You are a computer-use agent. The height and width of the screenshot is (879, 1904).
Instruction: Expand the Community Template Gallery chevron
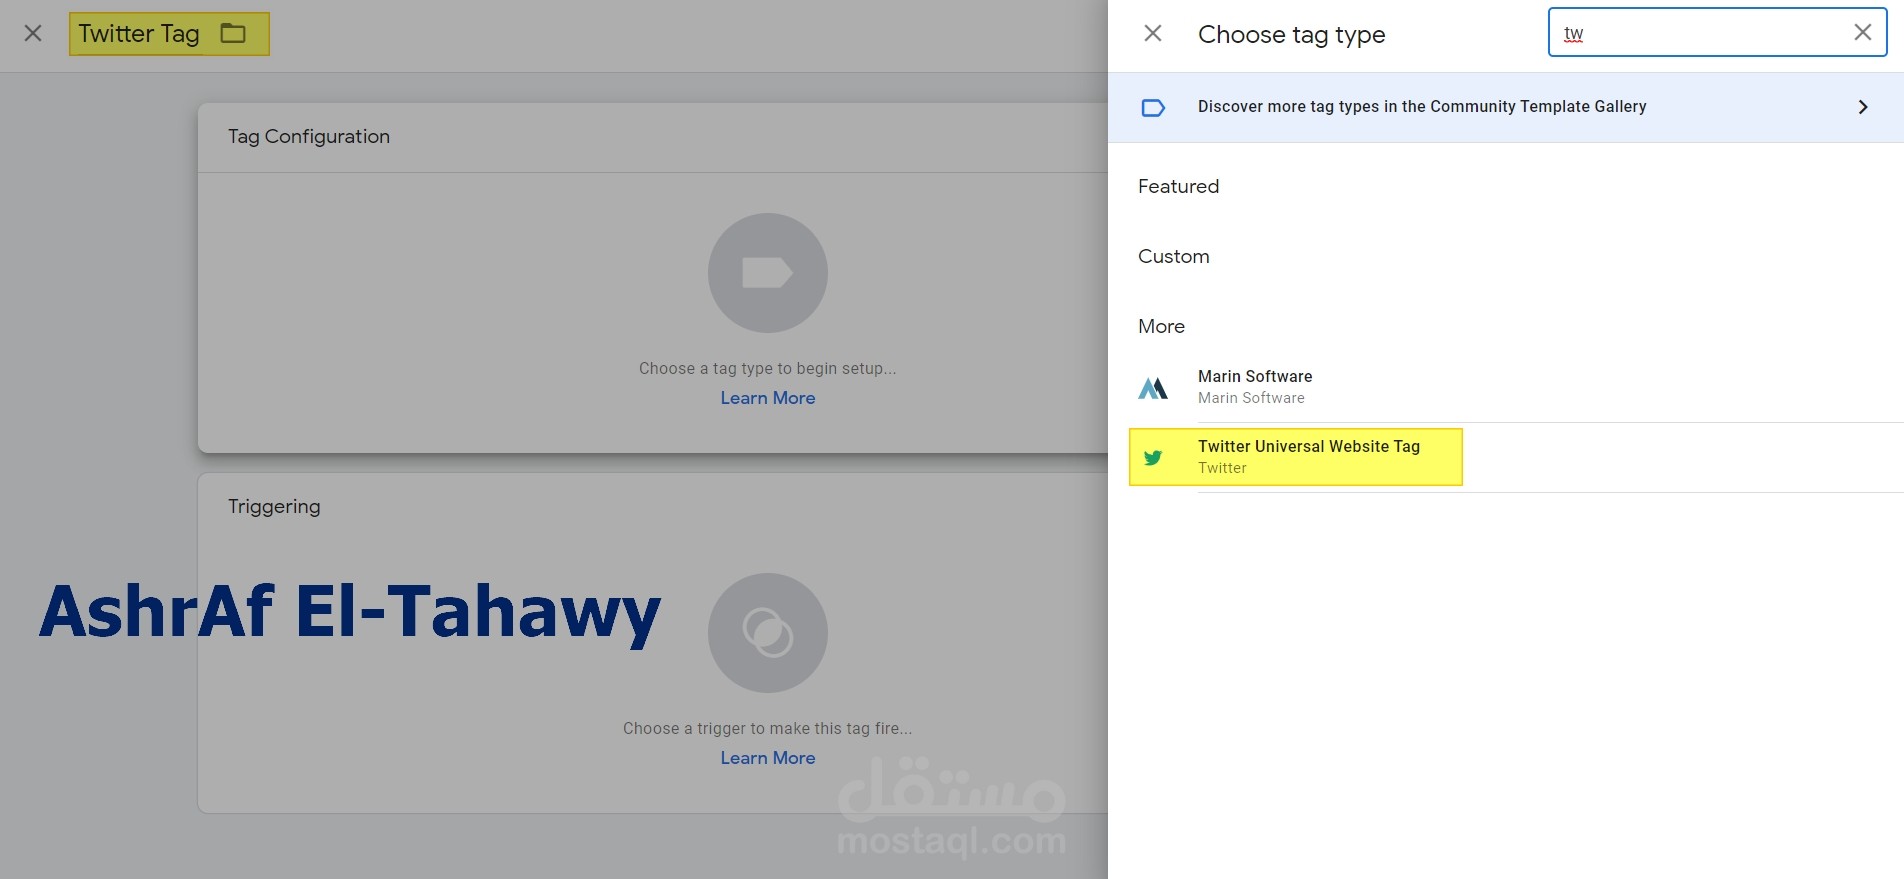[x=1862, y=107]
